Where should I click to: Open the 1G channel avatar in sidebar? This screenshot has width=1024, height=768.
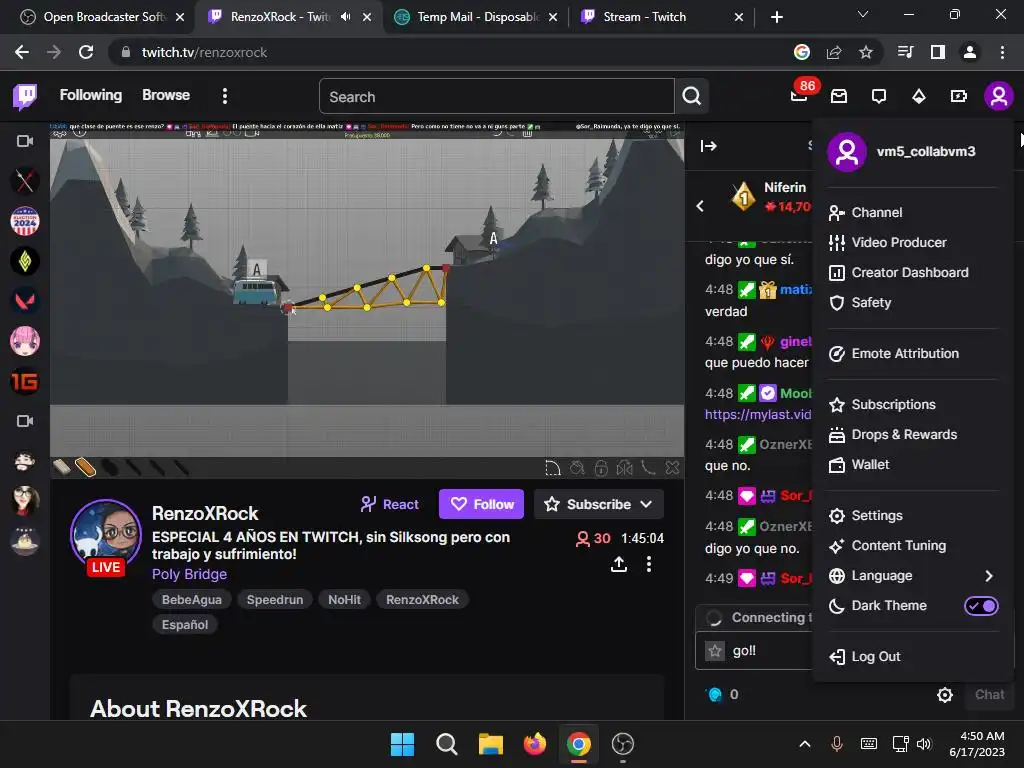25,381
